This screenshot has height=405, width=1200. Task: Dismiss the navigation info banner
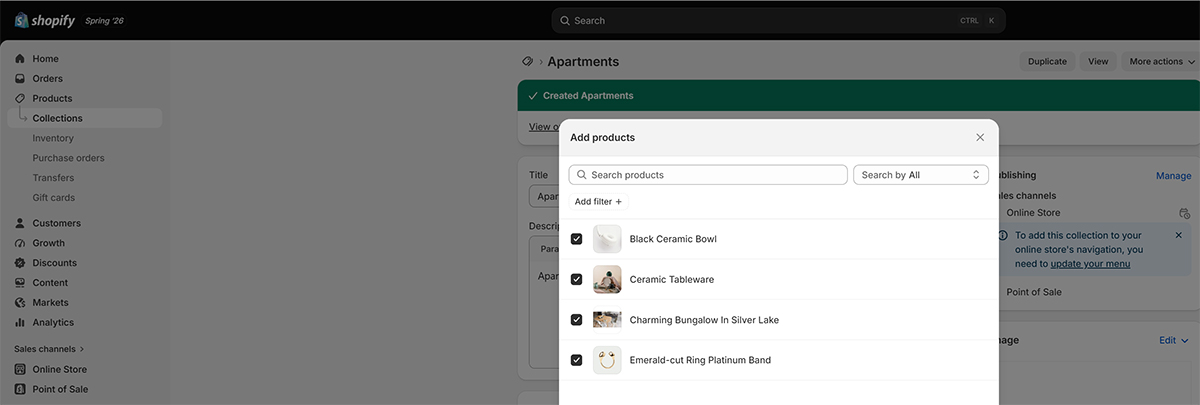(x=1178, y=235)
